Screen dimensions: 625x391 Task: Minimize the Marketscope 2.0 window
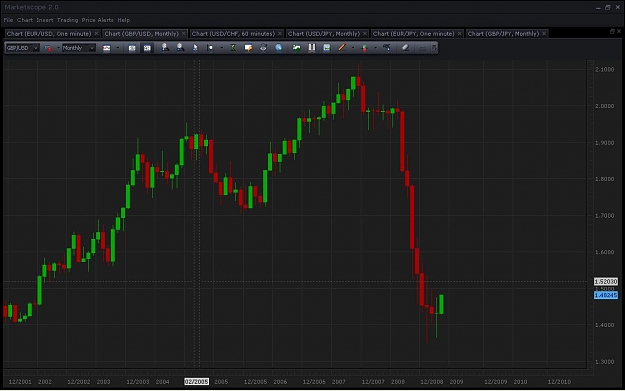[598, 8]
